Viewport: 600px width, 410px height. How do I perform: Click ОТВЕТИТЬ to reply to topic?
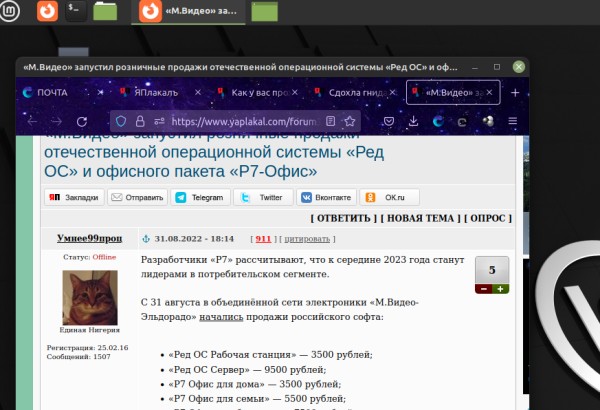click(344, 218)
